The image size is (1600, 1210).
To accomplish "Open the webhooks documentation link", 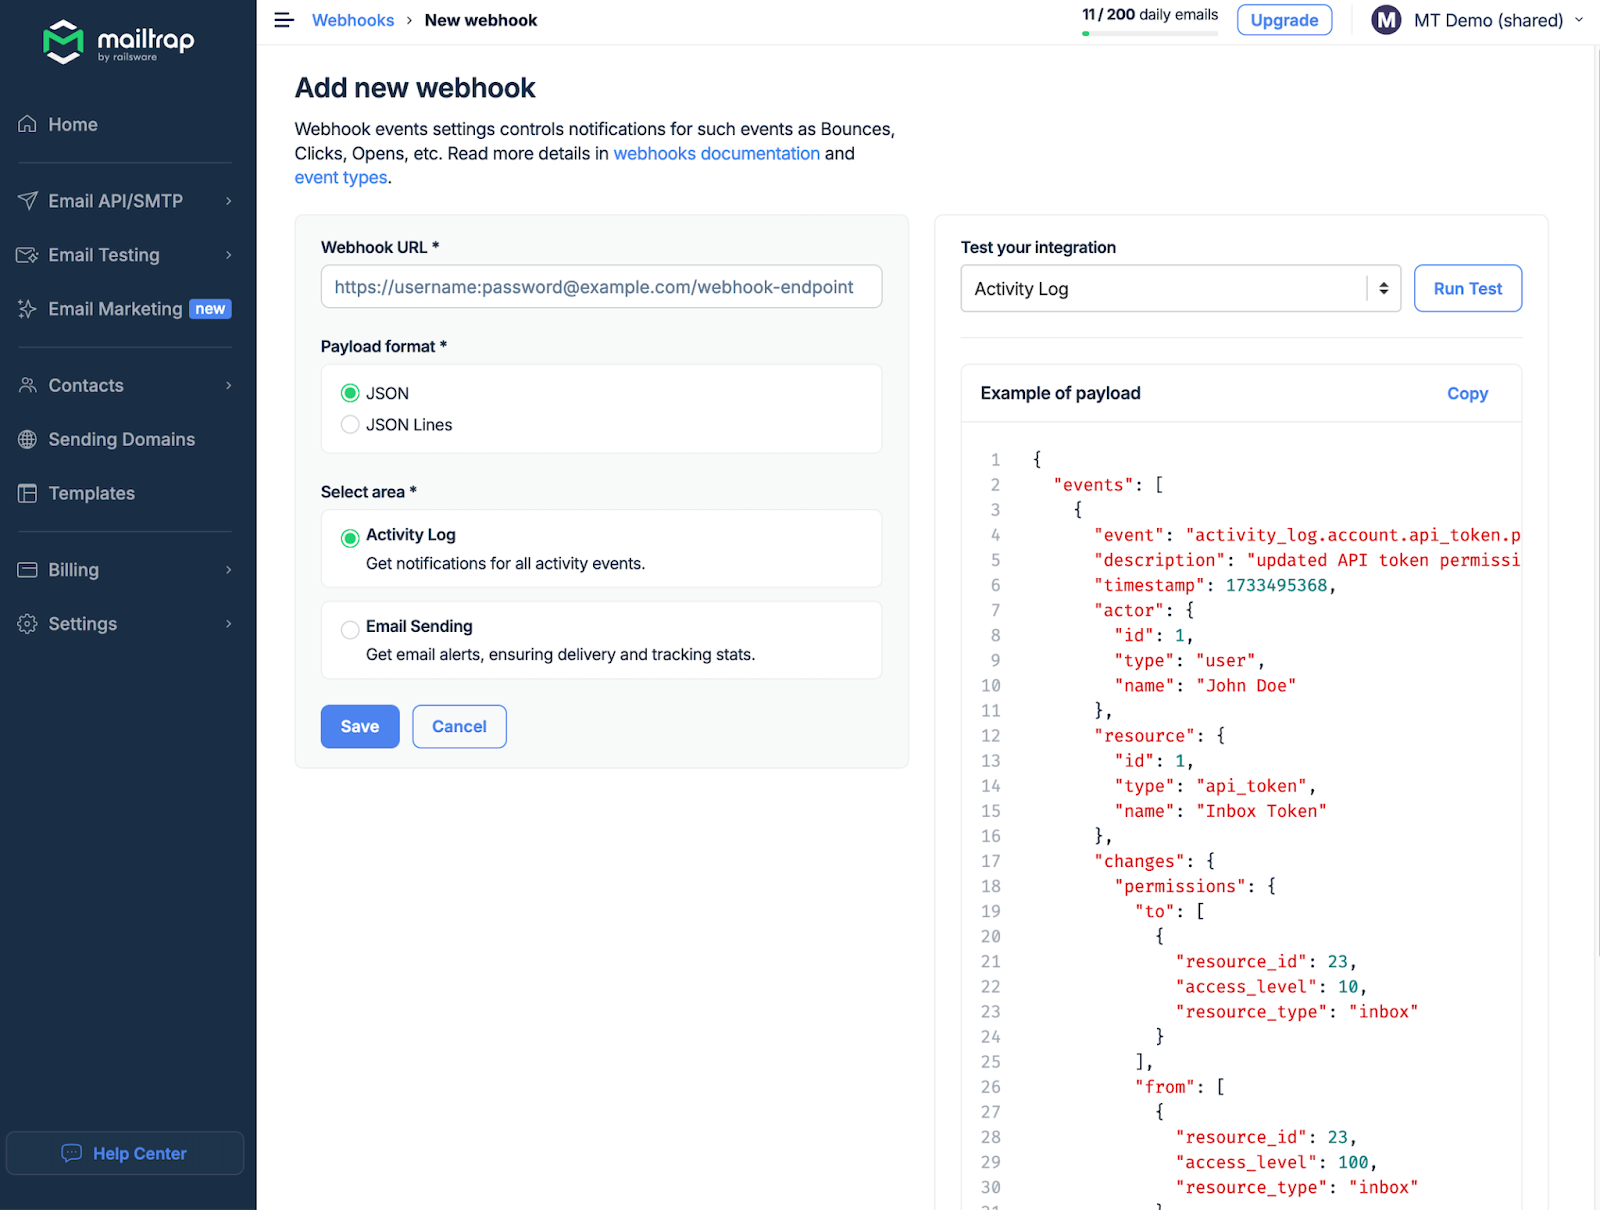I will tap(716, 153).
